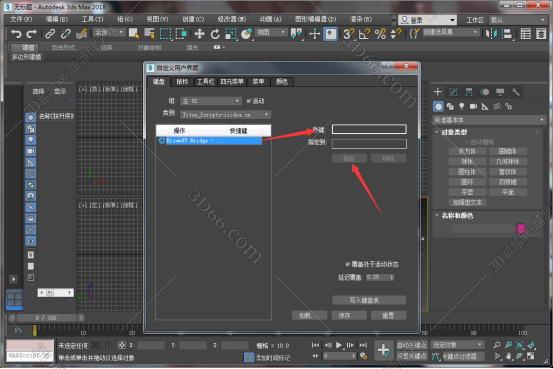The width and height of the screenshot is (553, 369).
Task: Click the Unlink Selection broken chain icon
Action: tap(66, 34)
